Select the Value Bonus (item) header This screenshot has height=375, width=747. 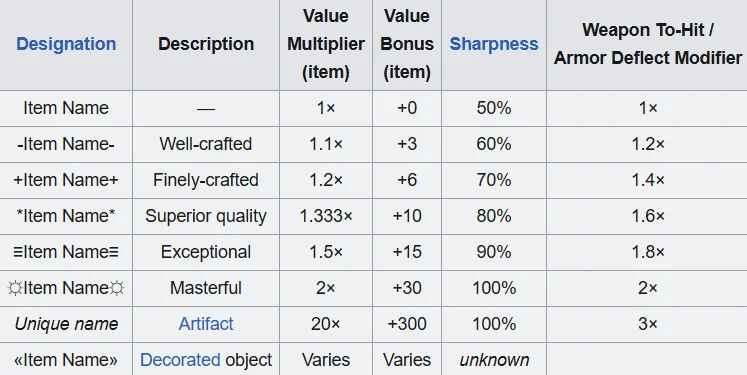(x=407, y=44)
